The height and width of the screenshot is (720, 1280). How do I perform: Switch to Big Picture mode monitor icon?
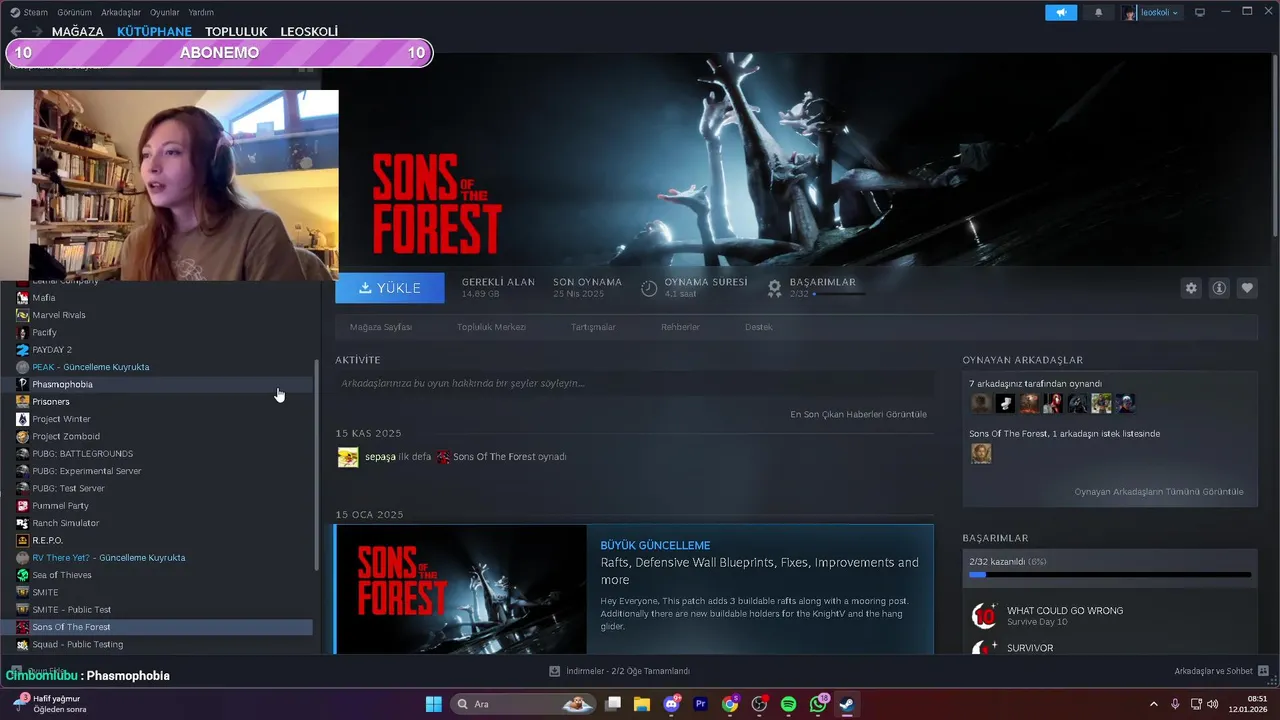[x=1200, y=13]
